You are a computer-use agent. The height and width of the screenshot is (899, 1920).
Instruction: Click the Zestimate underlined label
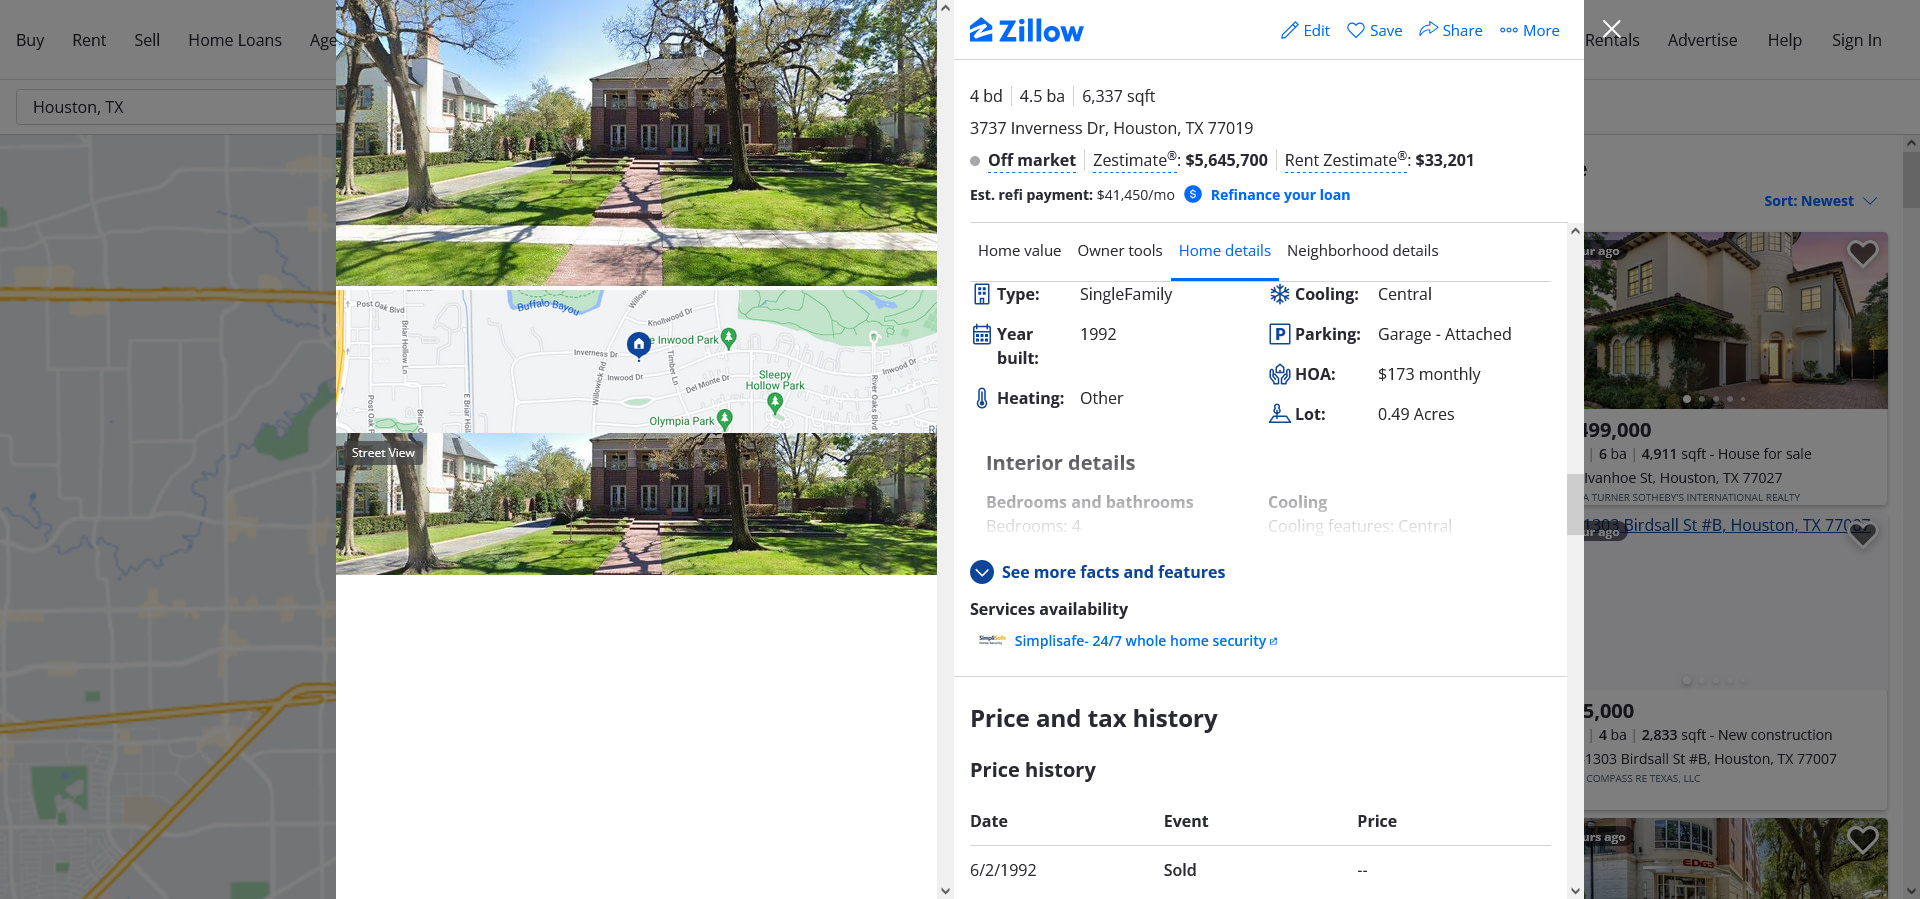pyautogui.click(x=1135, y=160)
